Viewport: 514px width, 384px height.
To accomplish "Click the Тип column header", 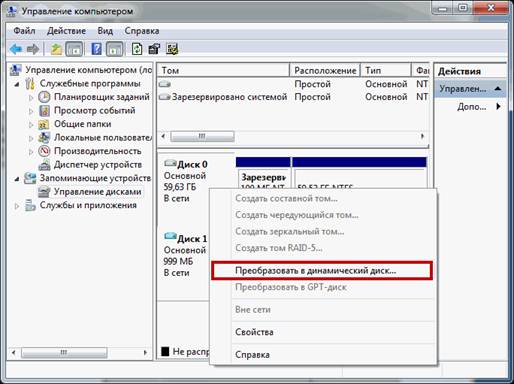I will (x=386, y=70).
